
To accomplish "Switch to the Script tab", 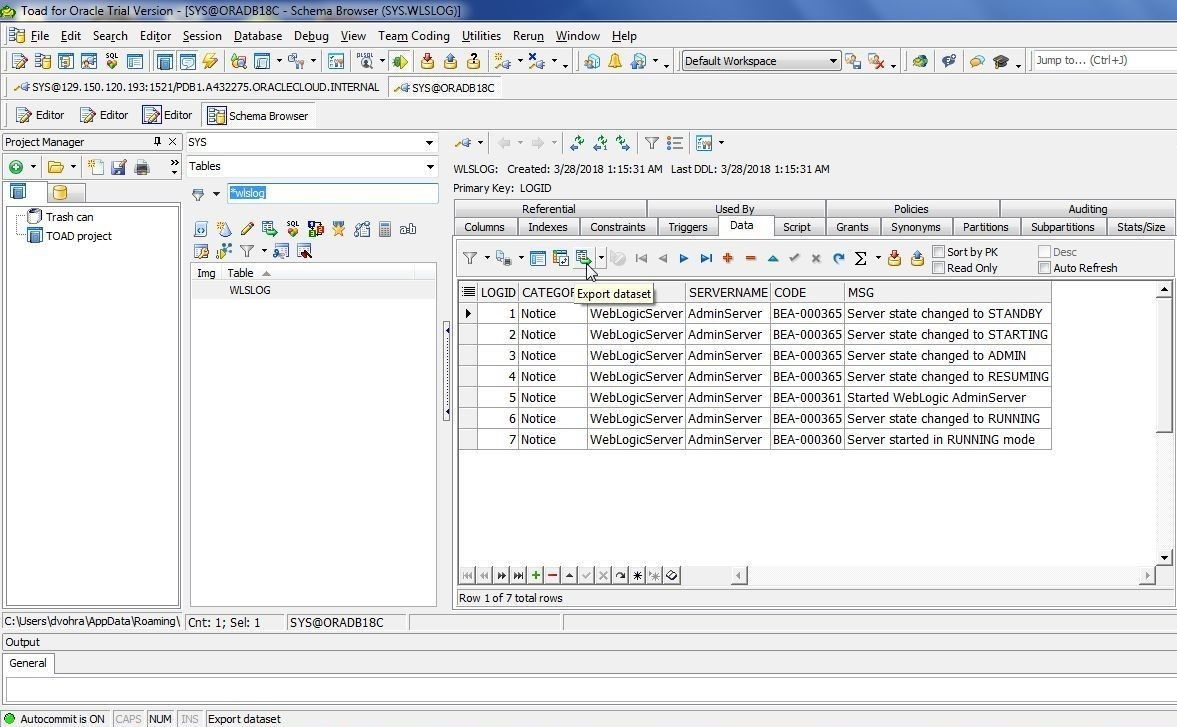I will click(796, 227).
